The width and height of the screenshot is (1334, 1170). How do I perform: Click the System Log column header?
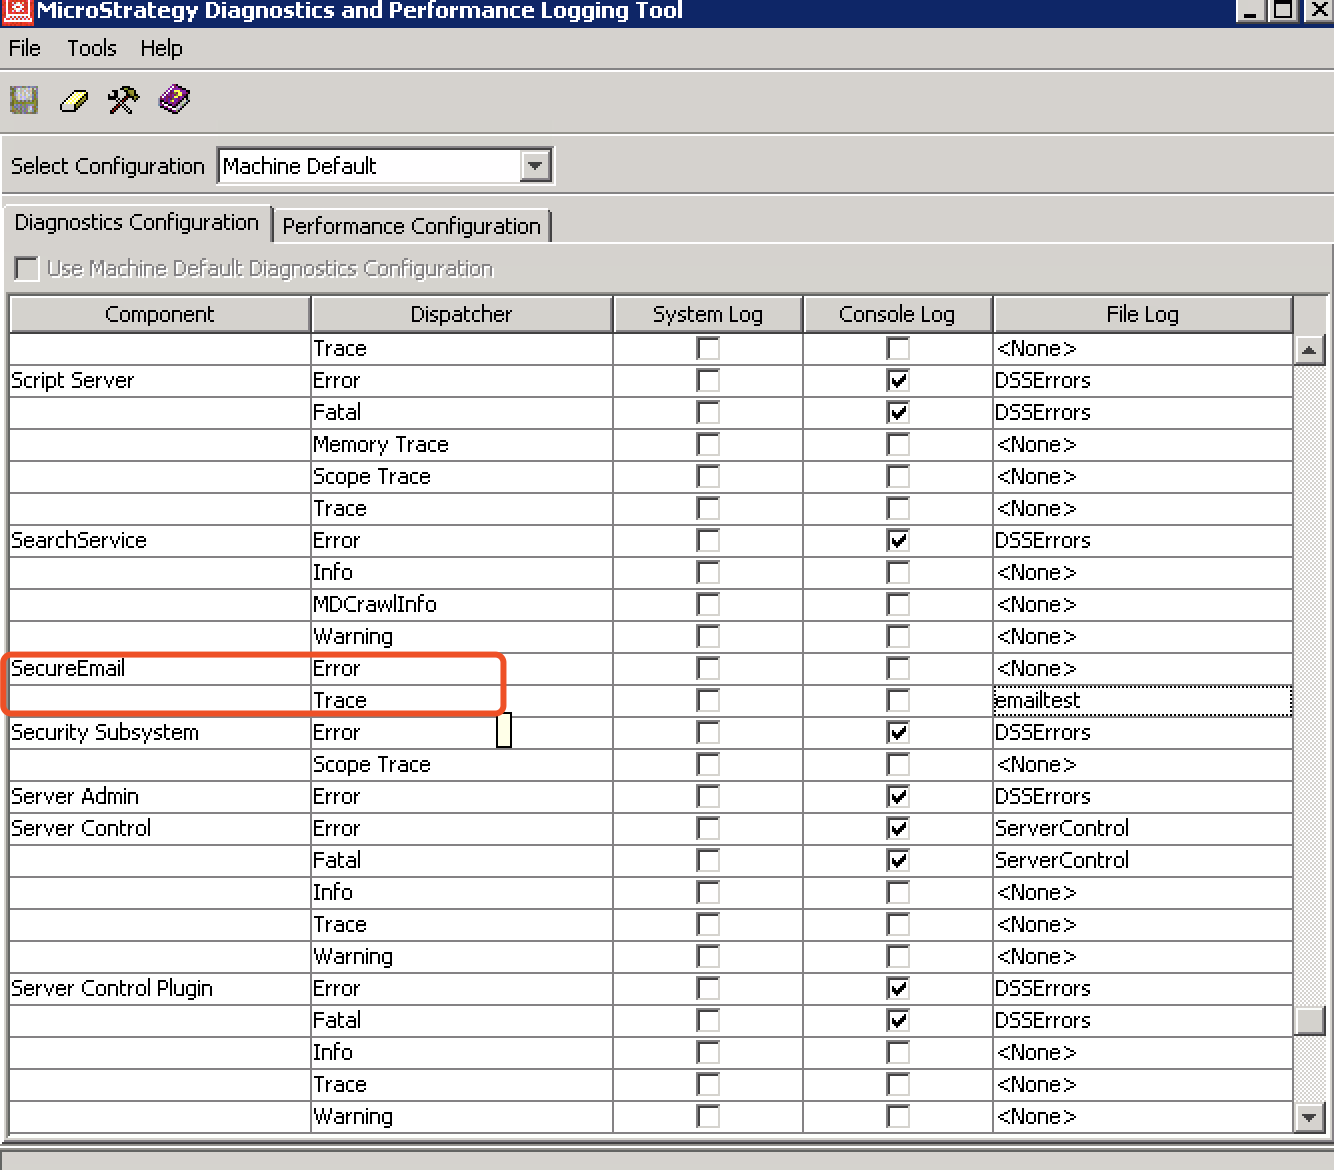pos(708,314)
